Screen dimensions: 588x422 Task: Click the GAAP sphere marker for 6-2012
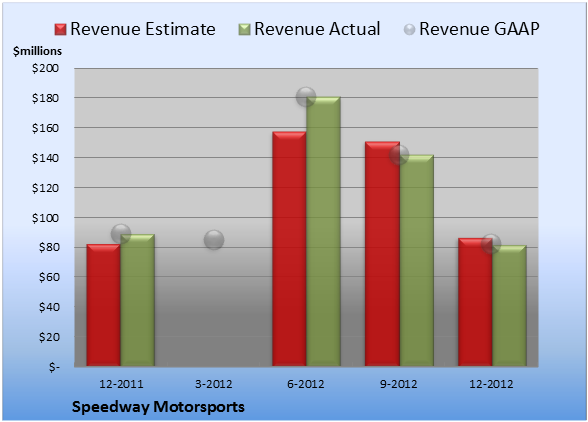tap(306, 97)
